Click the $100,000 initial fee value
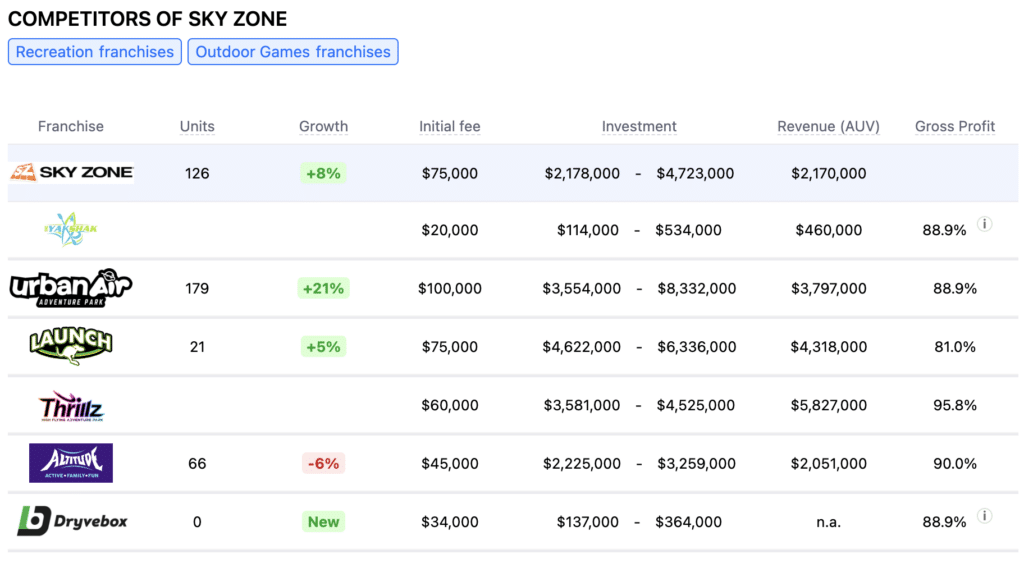1024x568 pixels. coord(450,288)
